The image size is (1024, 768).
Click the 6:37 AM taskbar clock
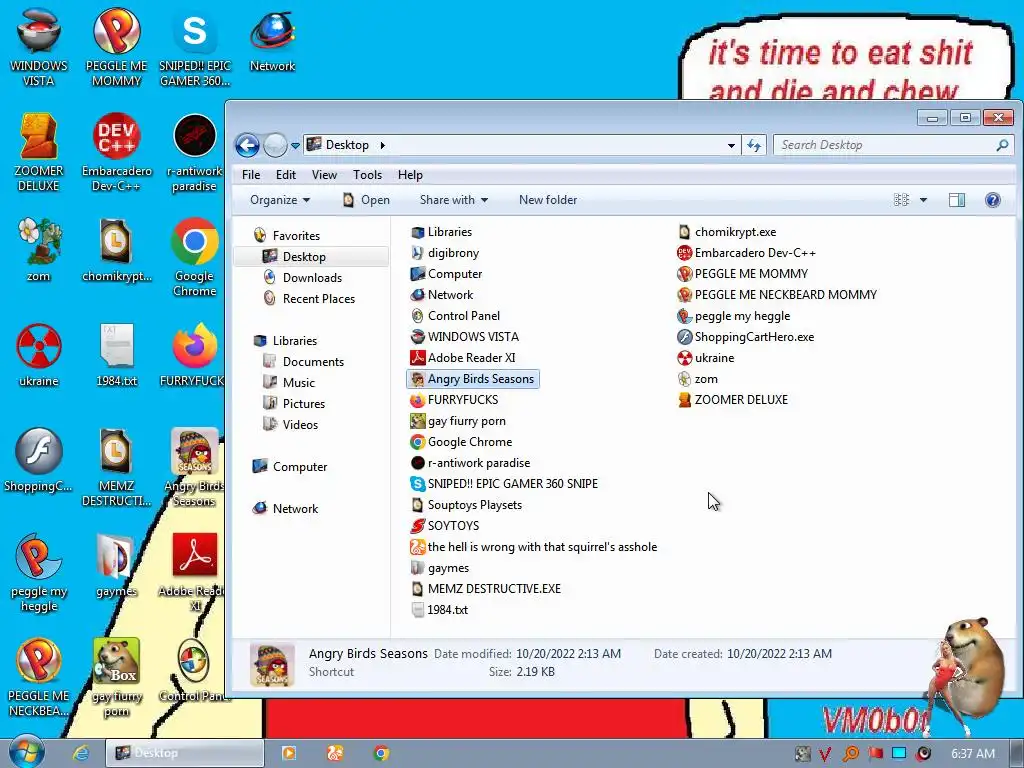tap(972, 754)
